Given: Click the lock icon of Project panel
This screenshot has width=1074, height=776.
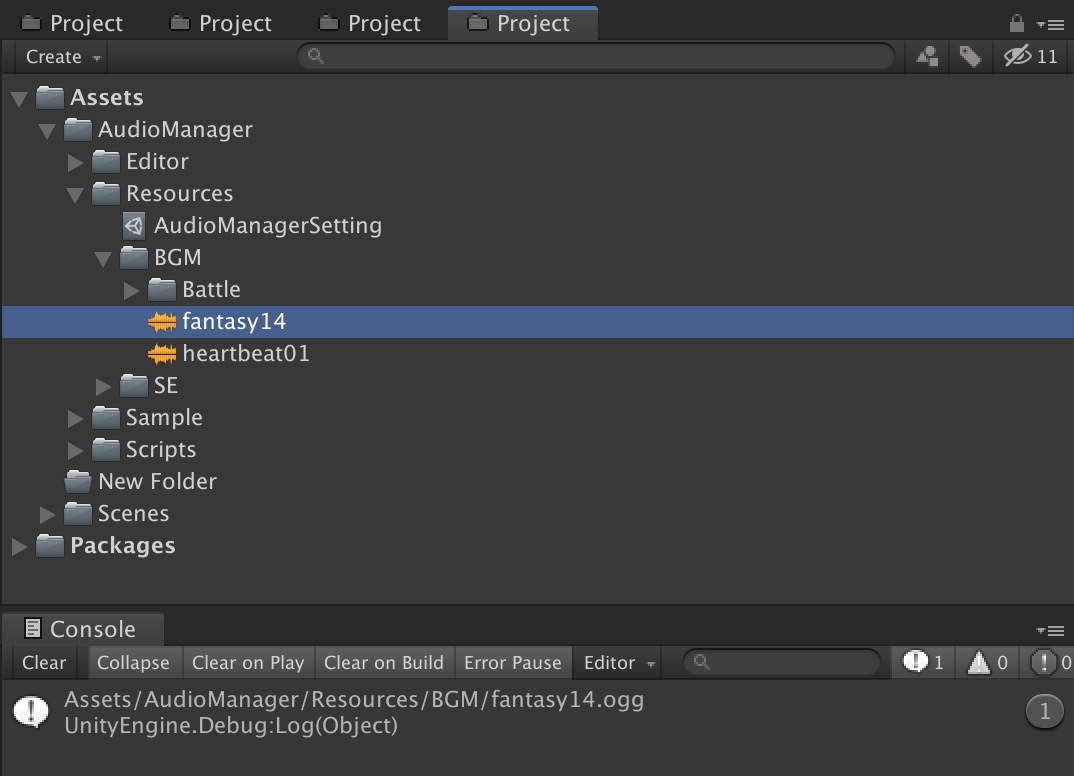Looking at the screenshot, I should [1016, 23].
